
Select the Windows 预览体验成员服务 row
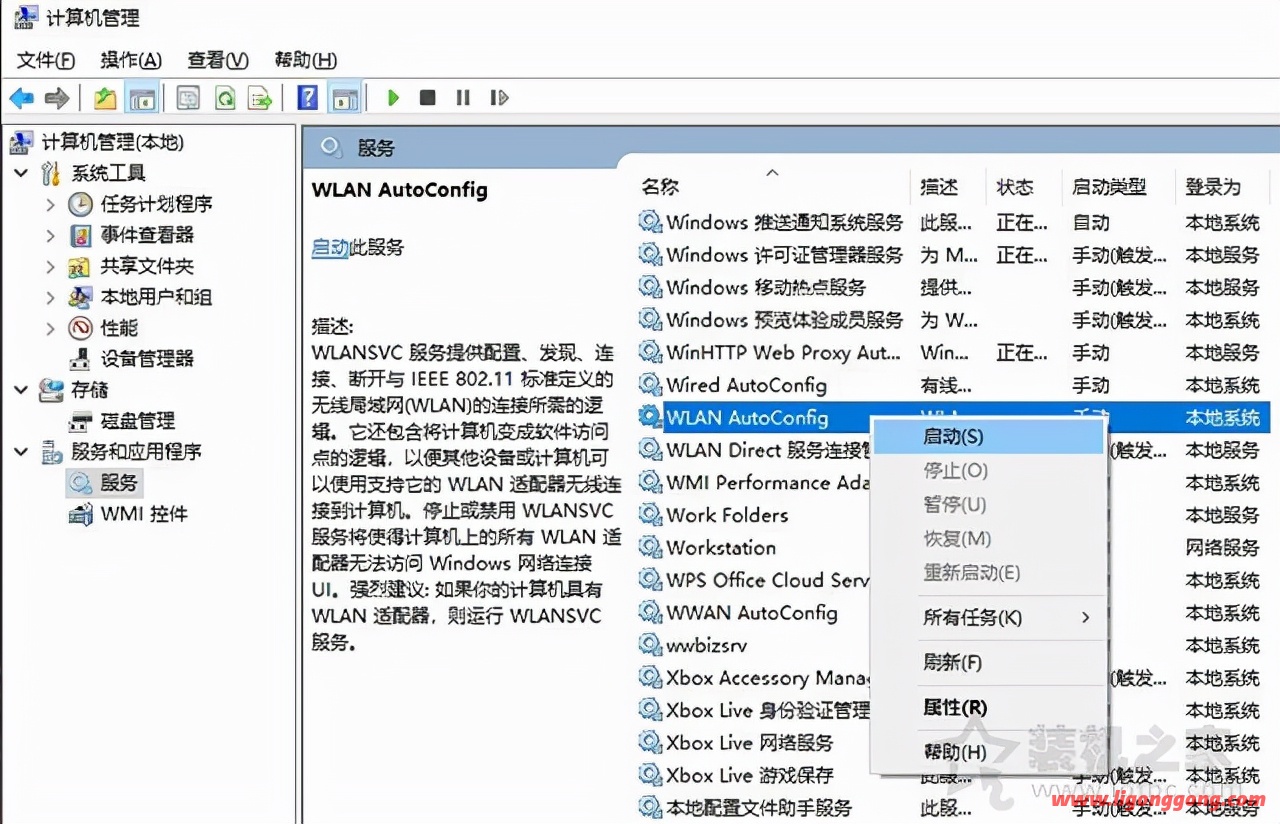953,320
